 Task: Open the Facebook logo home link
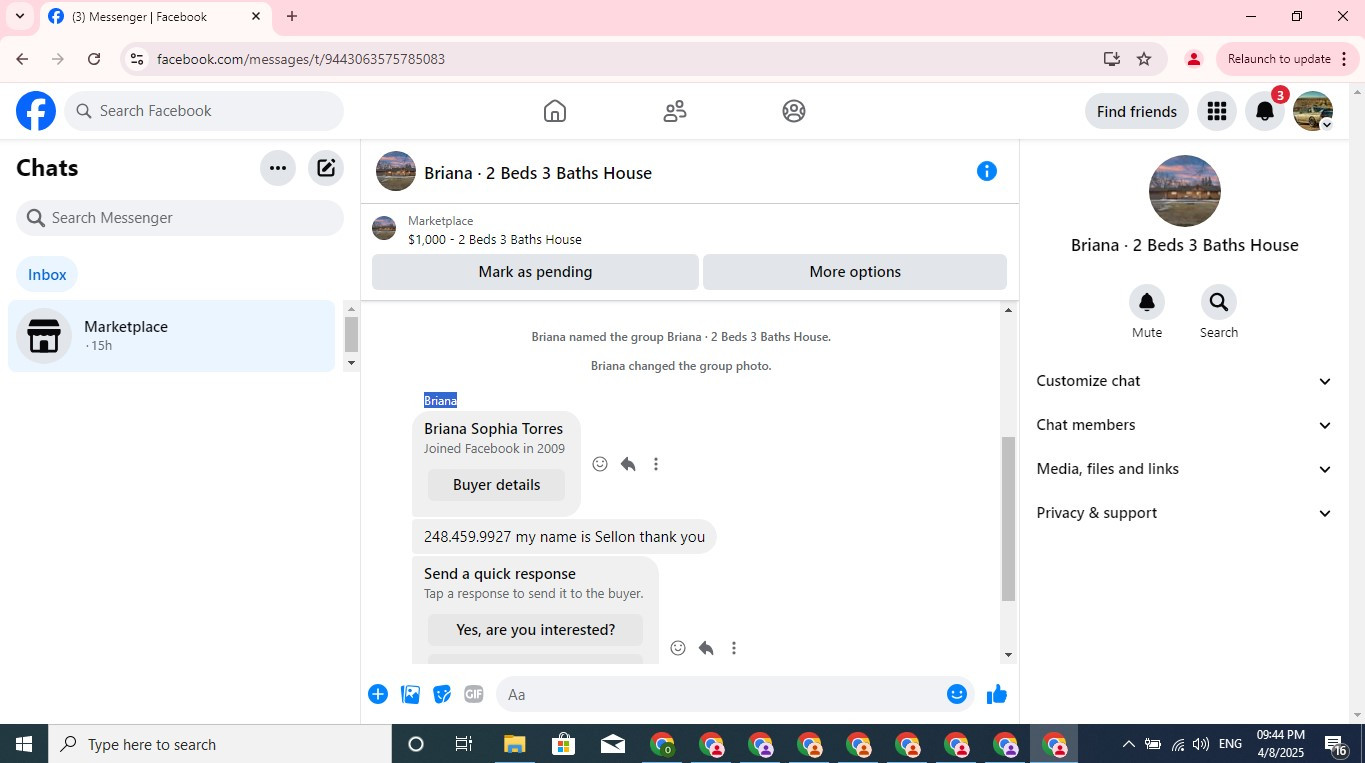coord(36,111)
